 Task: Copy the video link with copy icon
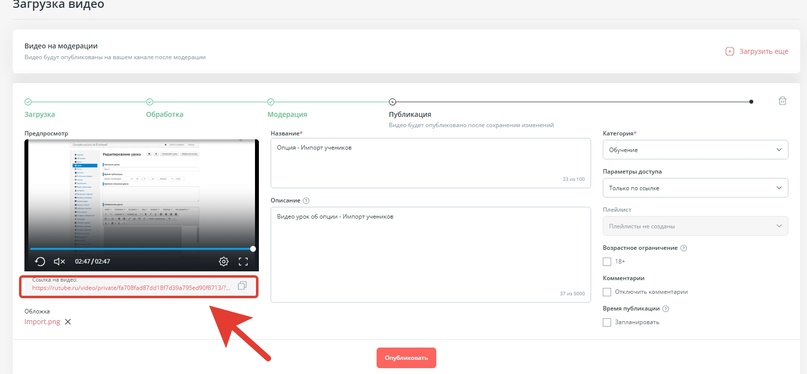(242, 286)
